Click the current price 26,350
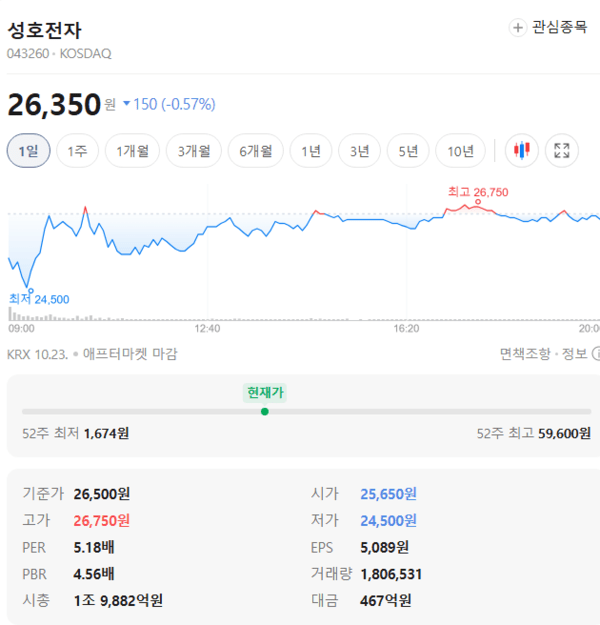 coord(54,104)
